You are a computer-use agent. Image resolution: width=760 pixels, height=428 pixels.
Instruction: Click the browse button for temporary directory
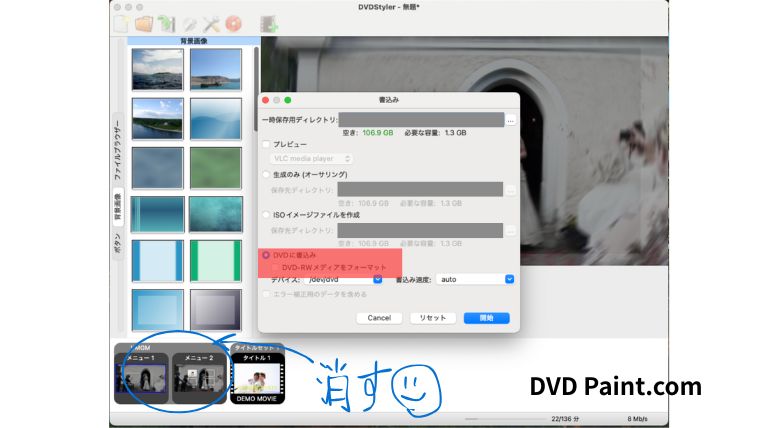510,120
